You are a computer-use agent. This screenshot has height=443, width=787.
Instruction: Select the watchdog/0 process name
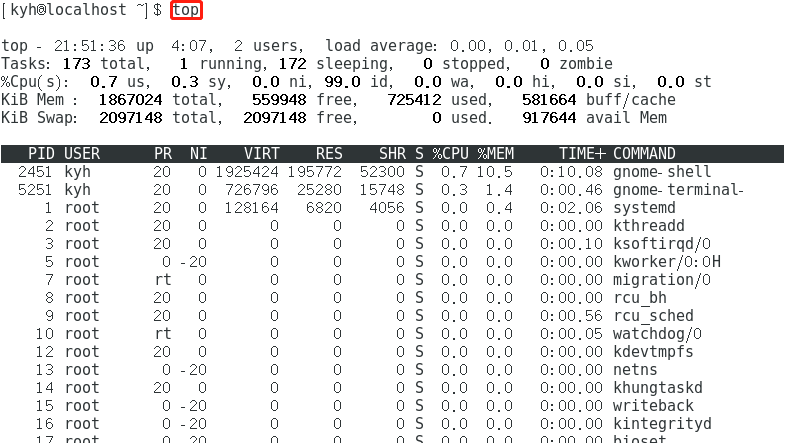(x=658, y=334)
